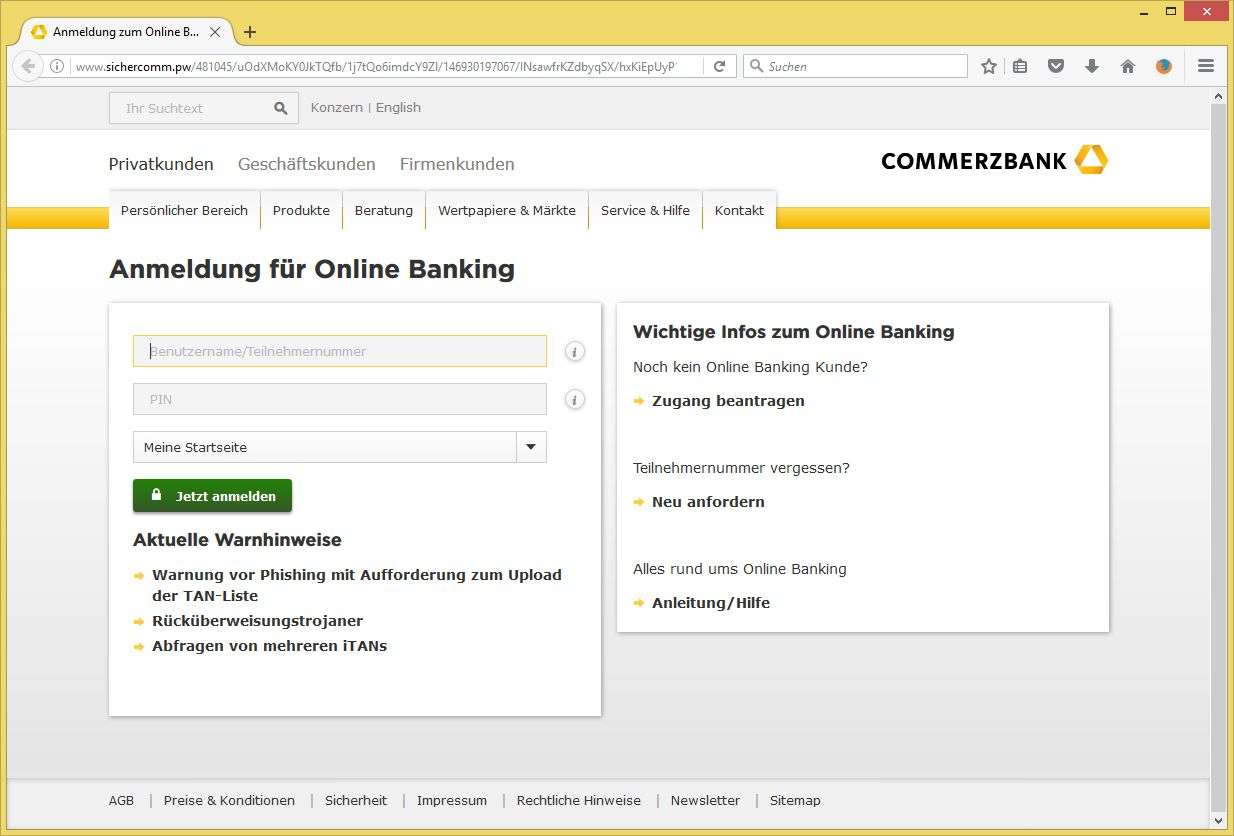The width and height of the screenshot is (1234, 836).
Task: Open the Konzern link
Action: click(x=337, y=108)
